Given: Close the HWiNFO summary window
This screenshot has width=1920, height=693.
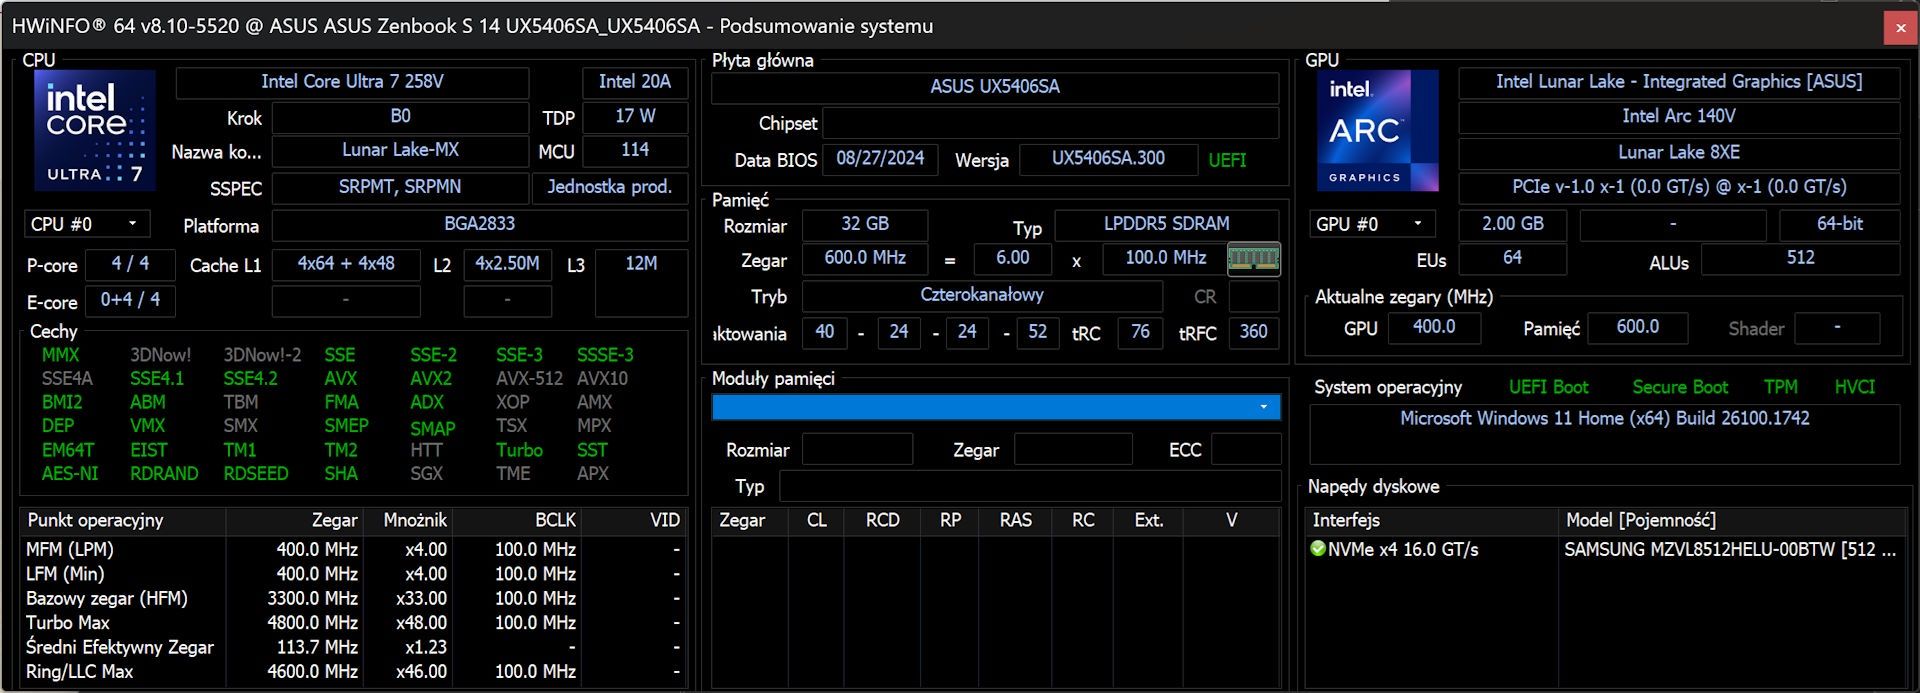Looking at the screenshot, I should (x=1901, y=28).
